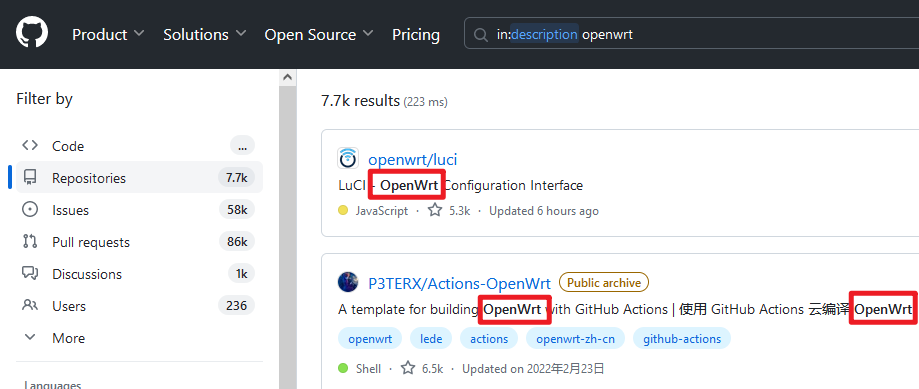The width and height of the screenshot is (919, 389).
Task: Click the lede topic tag
Action: point(431,339)
